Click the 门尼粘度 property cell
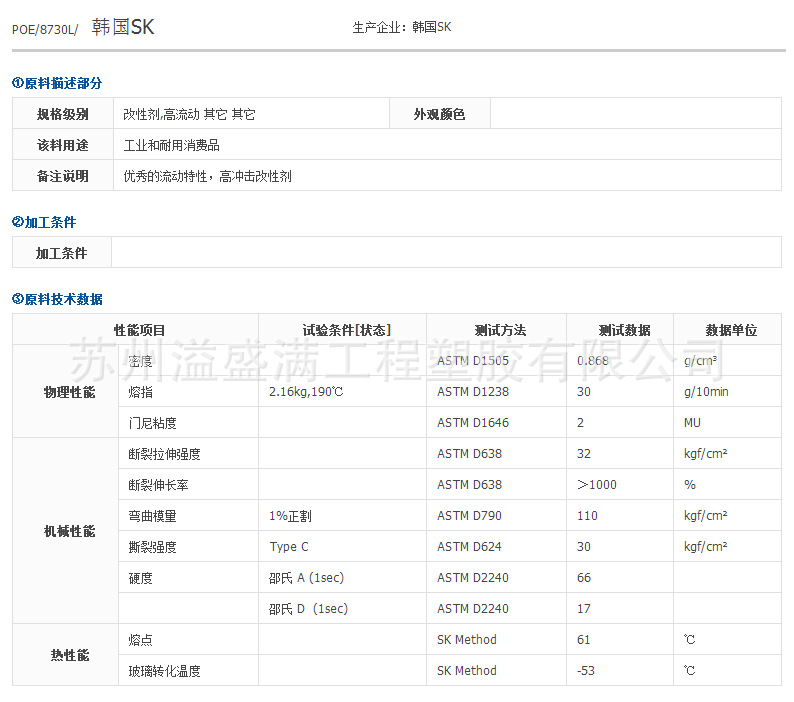Image resolution: width=794 pixels, height=702 pixels. (x=188, y=422)
